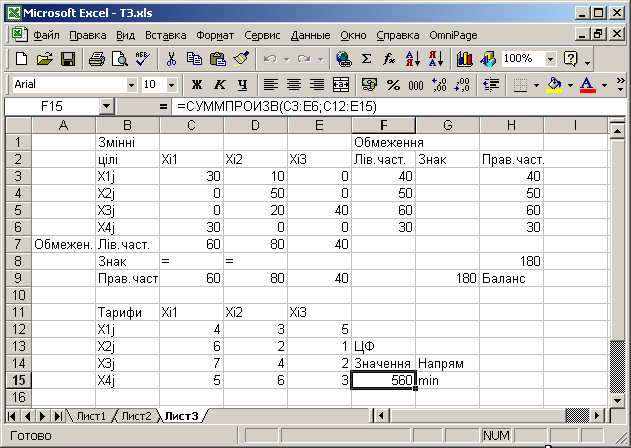Switch to the Лист1 sheet tab
Screen dimensions: 631x448
91,416
